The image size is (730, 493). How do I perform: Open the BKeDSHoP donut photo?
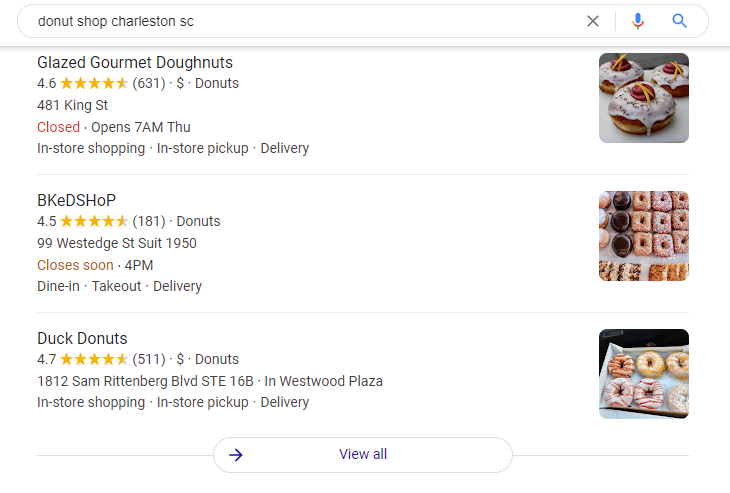pos(643,236)
